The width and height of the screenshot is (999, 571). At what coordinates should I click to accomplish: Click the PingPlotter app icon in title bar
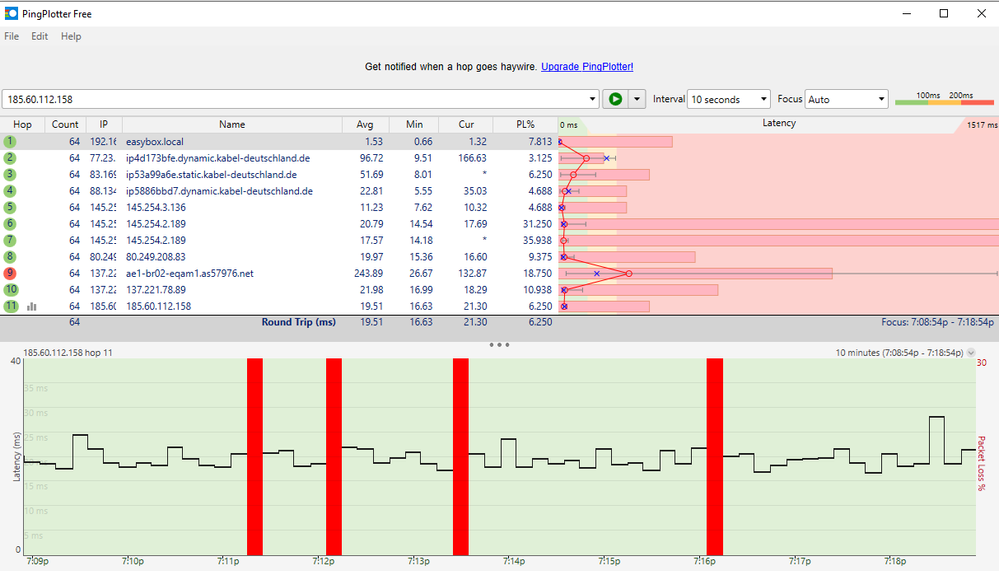11,13
